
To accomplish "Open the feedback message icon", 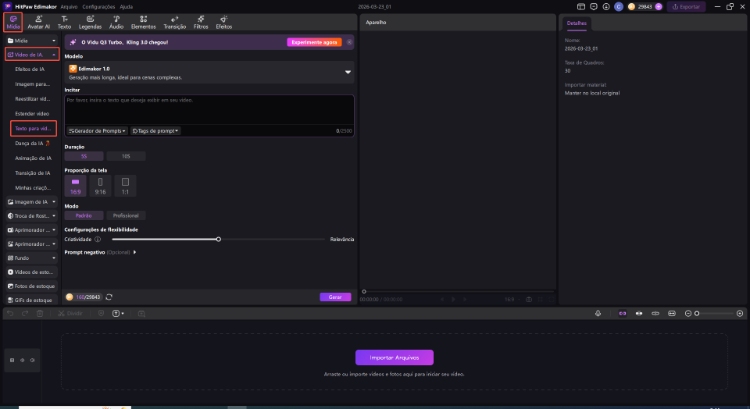I will click(x=594, y=7).
